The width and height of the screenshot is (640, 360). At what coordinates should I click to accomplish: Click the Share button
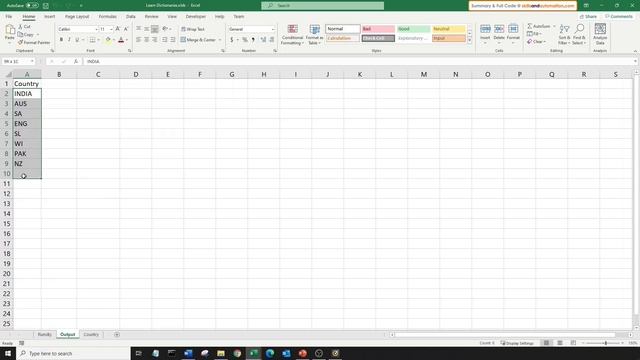588,16
